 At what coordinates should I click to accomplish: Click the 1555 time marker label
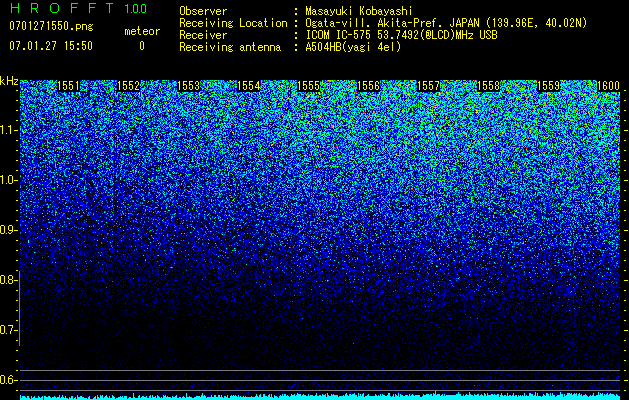[308, 86]
